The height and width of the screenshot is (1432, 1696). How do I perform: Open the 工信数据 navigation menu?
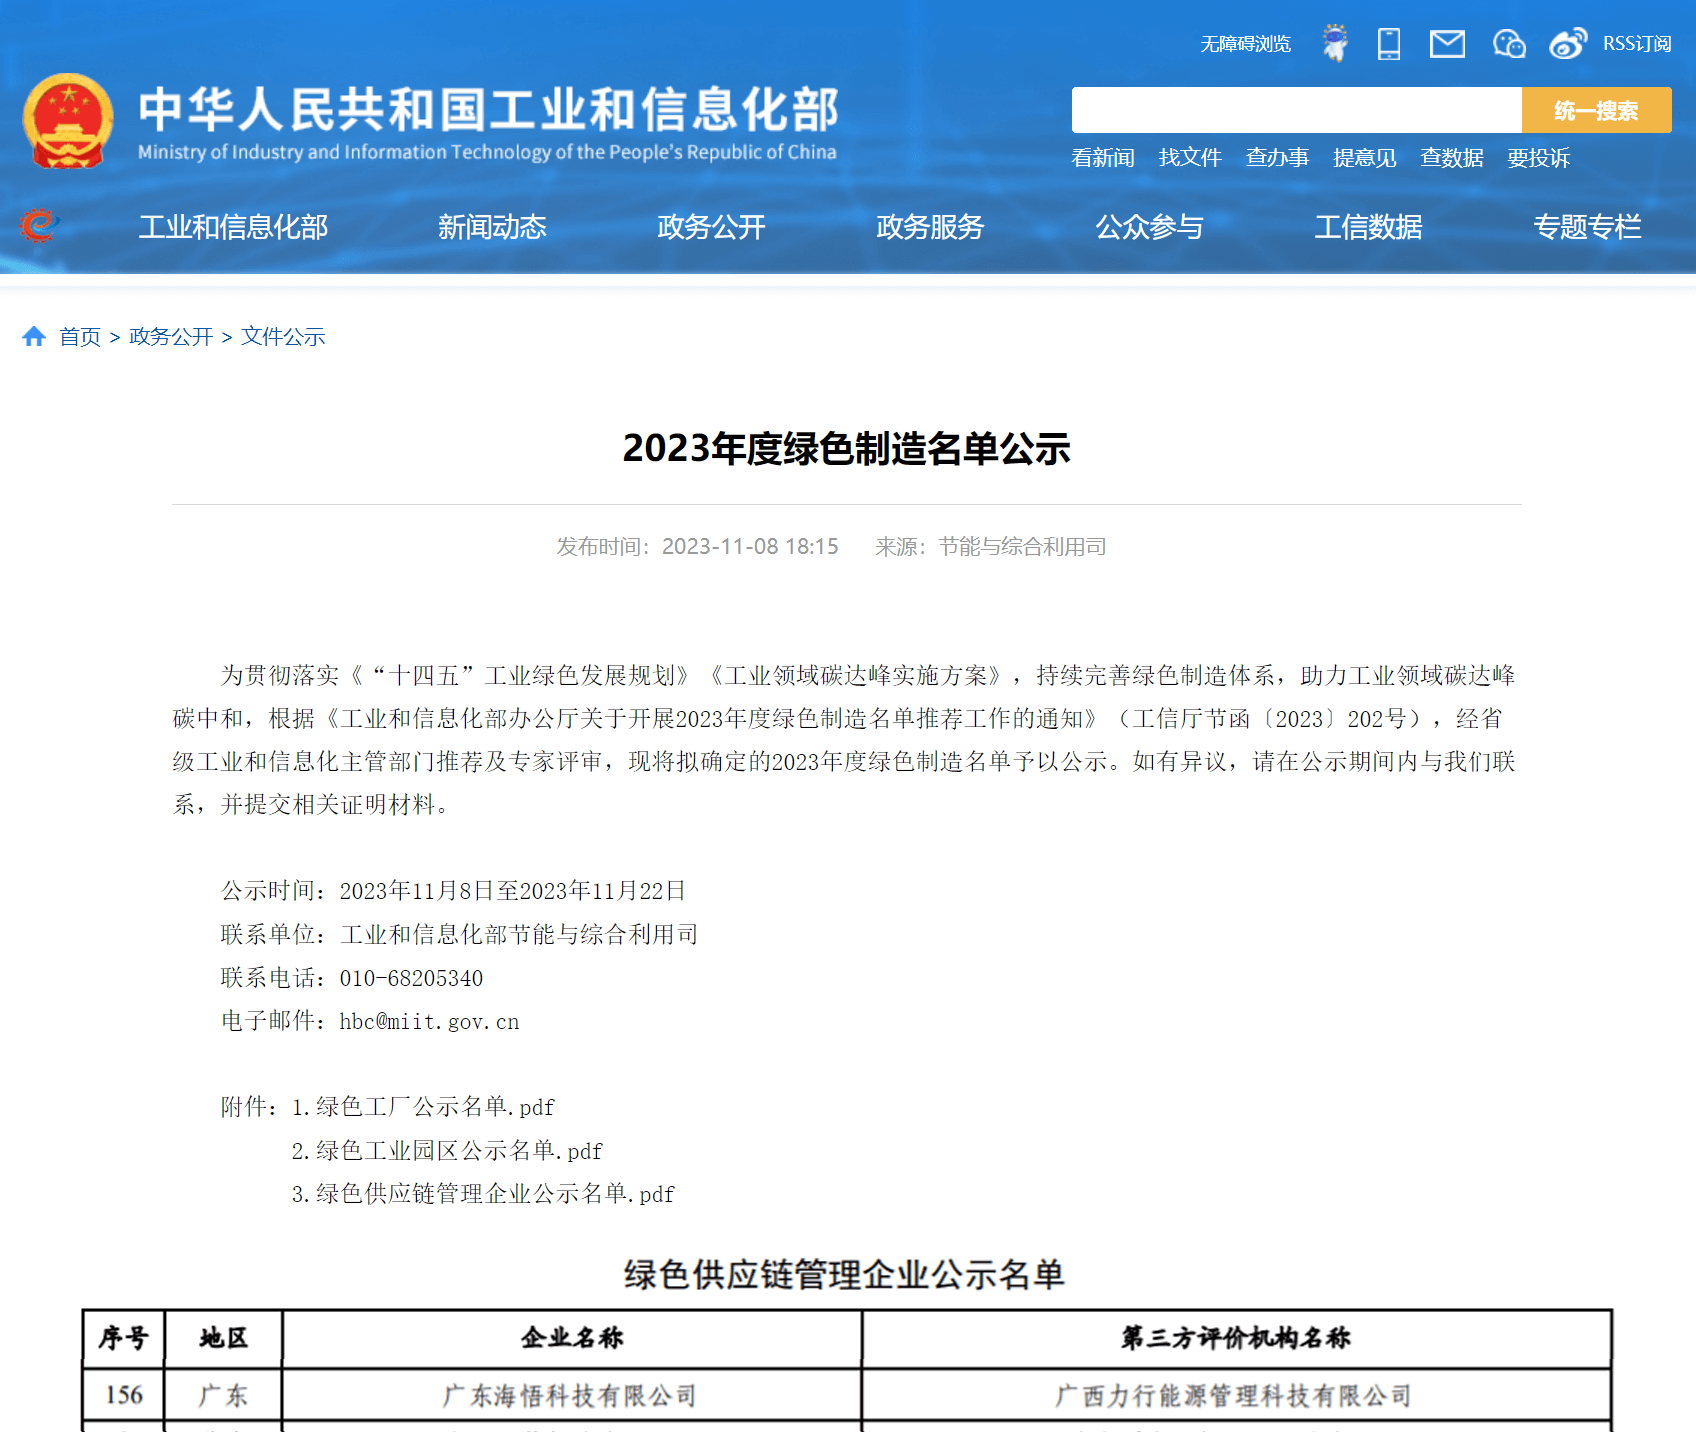(x=1368, y=227)
